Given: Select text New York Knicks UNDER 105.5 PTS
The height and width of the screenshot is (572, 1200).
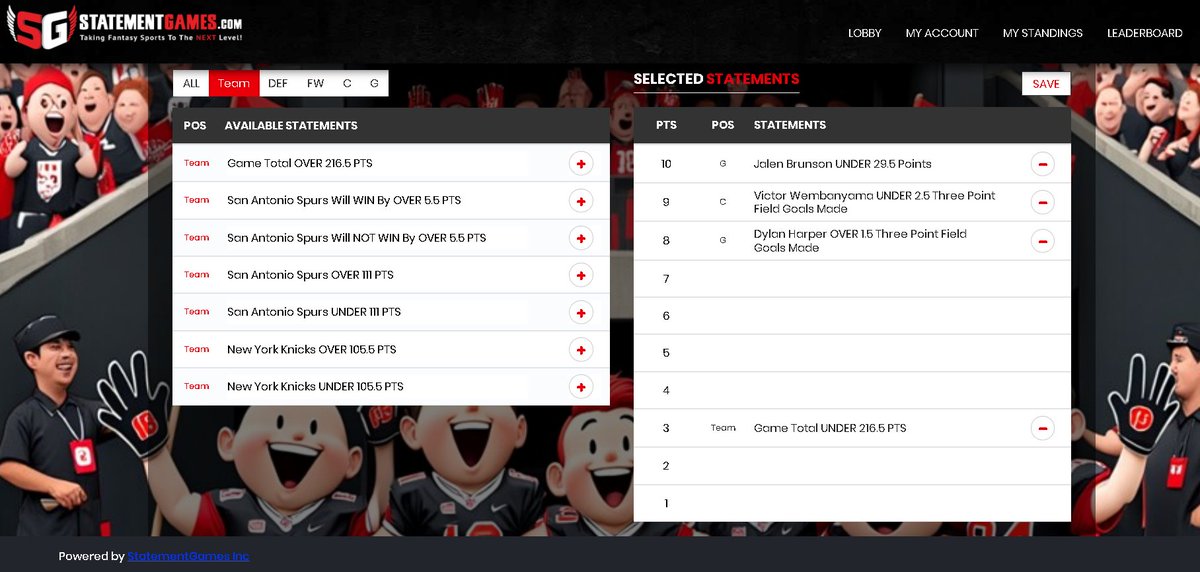Looking at the screenshot, I should tap(315, 387).
